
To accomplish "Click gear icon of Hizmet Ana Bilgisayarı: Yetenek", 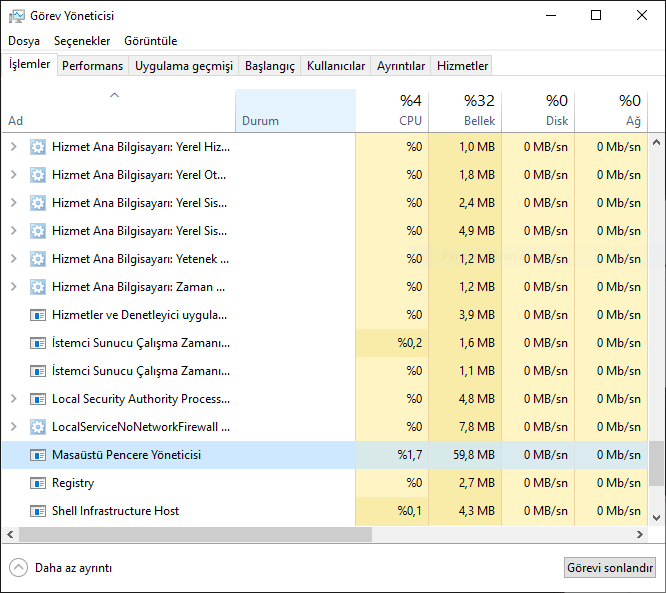I will [x=38, y=259].
